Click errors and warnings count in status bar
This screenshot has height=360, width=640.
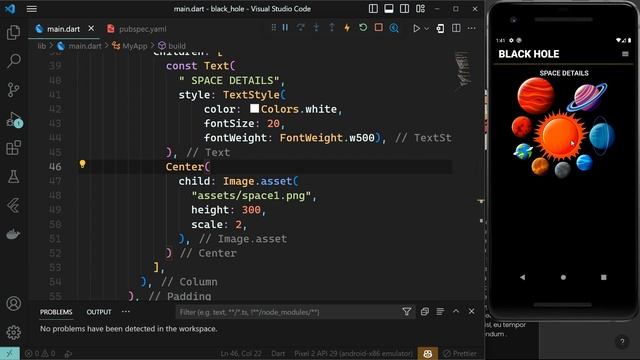tap(40, 353)
